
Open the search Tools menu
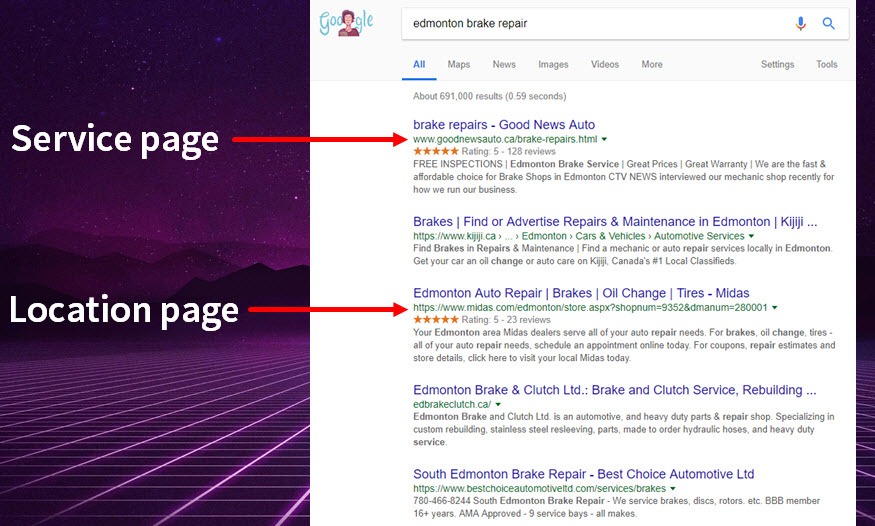tap(827, 64)
